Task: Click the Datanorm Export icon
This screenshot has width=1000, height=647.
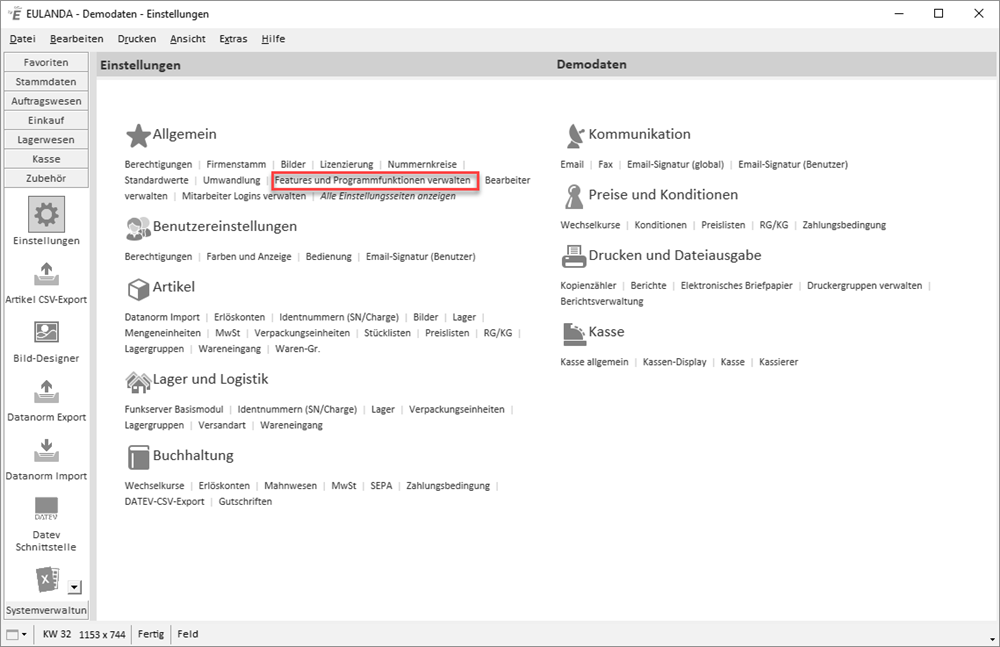Action: click(46, 391)
